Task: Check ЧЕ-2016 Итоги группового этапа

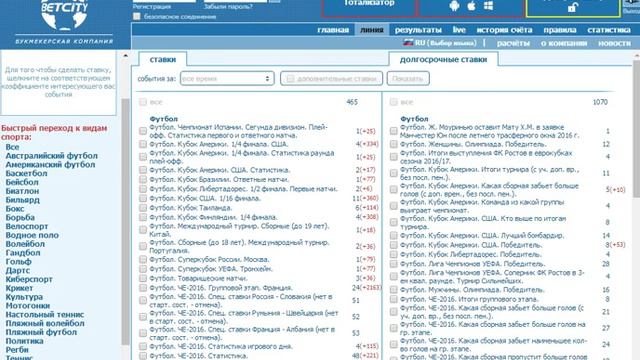Action: 393,299
